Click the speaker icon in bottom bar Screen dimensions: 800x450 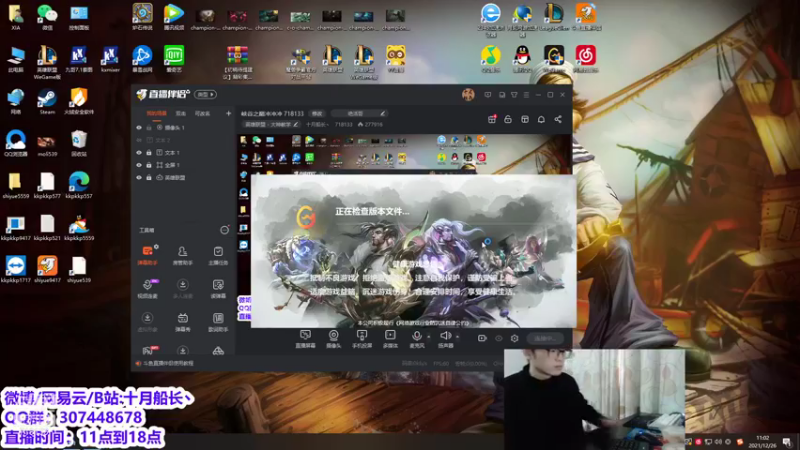pyautogui.click(x=445, y=338)
